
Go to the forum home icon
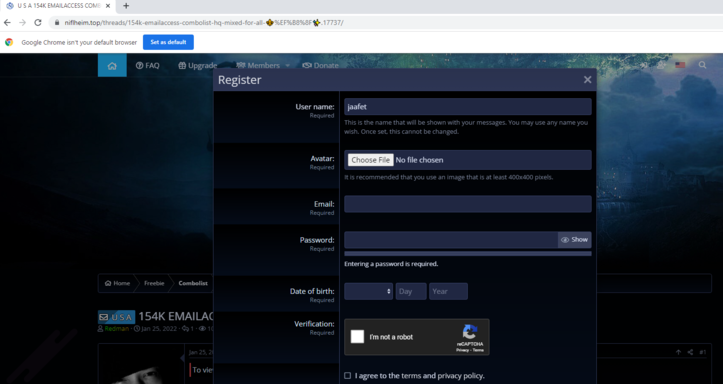[x=112, y=65]
